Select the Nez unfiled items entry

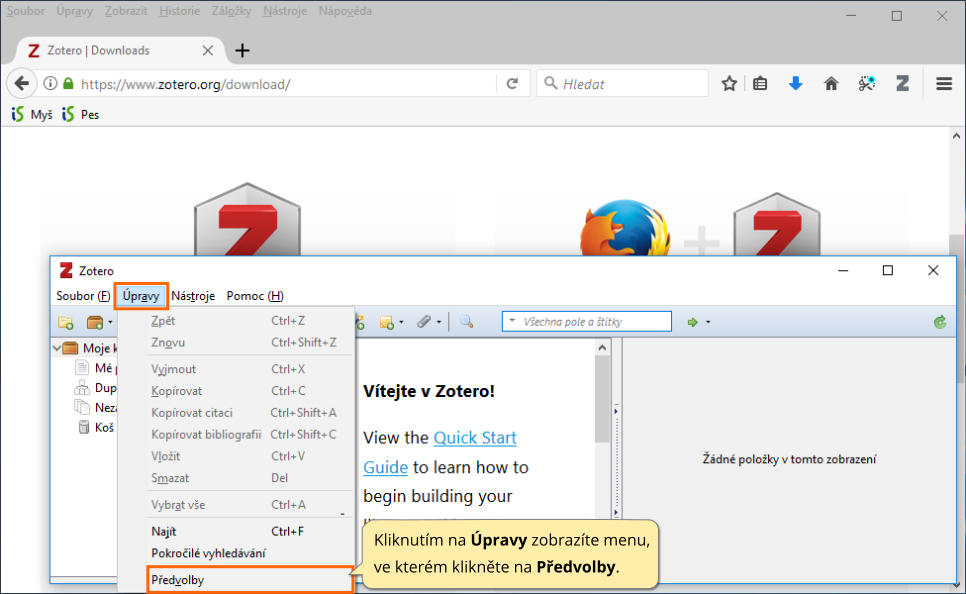[x=95, y=407]
